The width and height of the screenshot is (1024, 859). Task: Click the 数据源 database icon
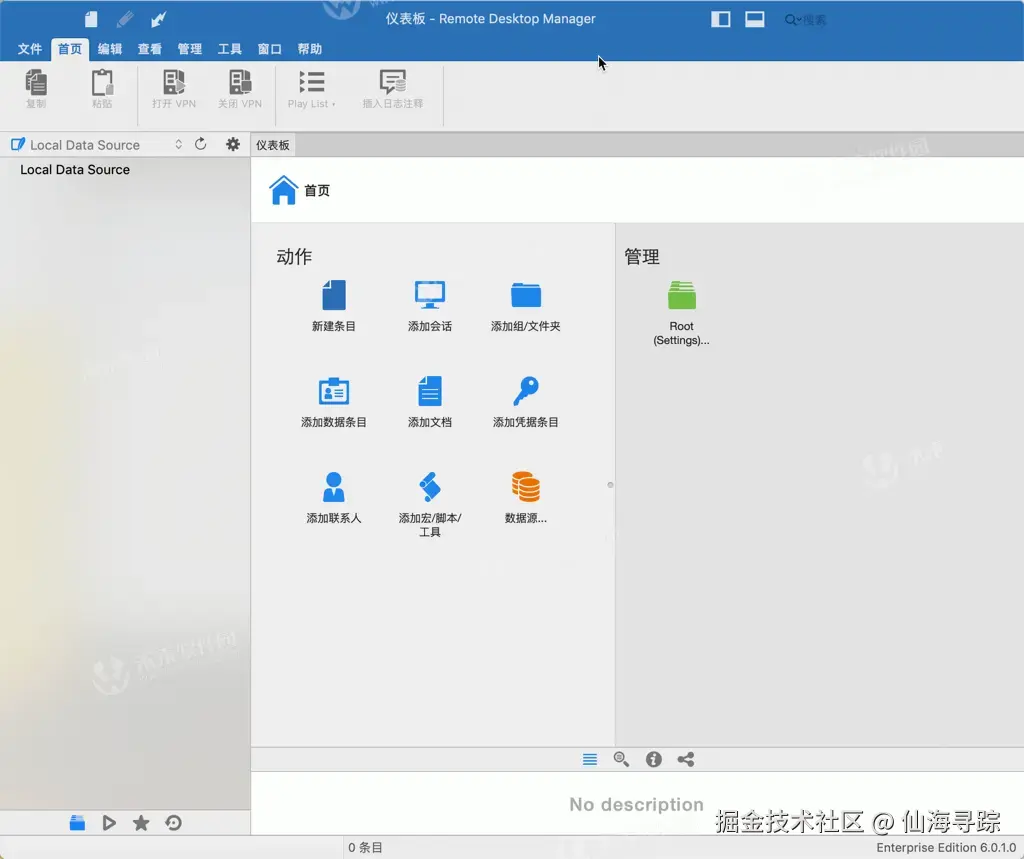pyautogui.click(x=526, y=487)
